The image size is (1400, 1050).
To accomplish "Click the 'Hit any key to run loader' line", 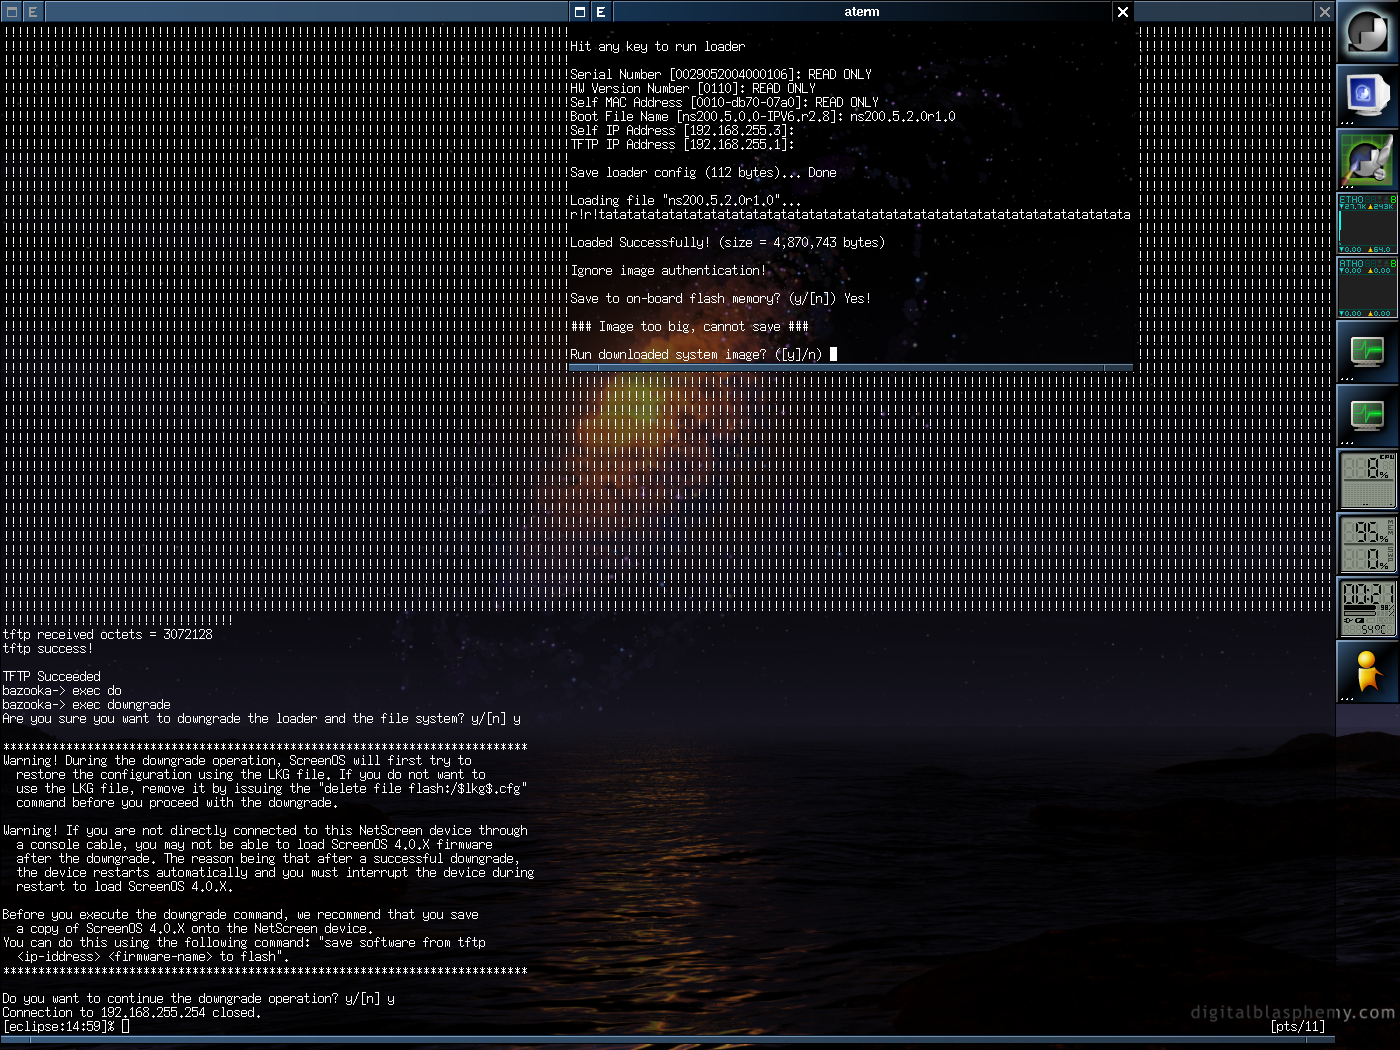I will pyautogui.click(x=657, y=47).
